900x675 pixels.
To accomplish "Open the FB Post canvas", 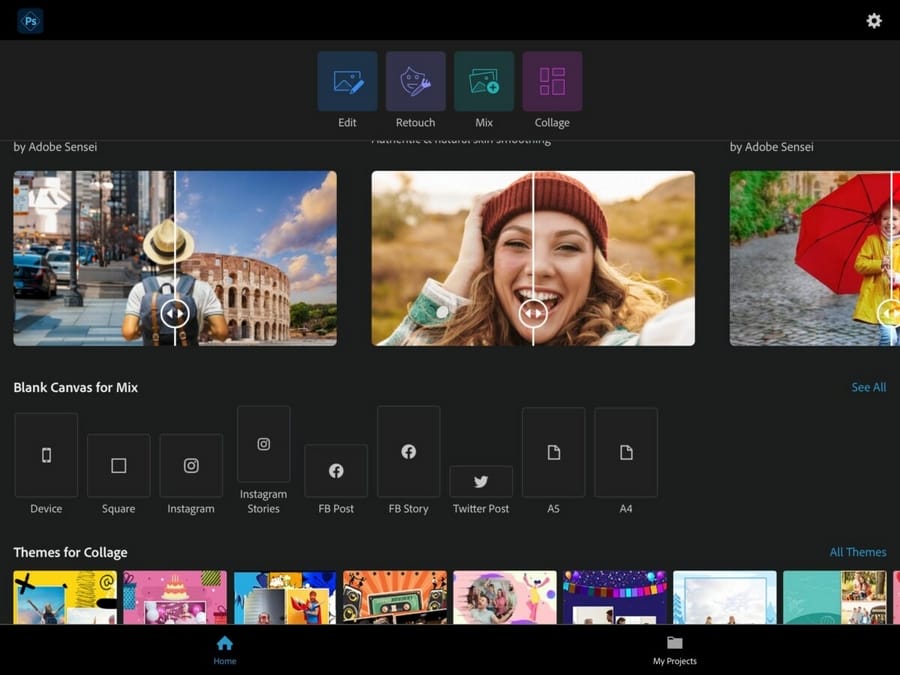I will tap(336, 471).
